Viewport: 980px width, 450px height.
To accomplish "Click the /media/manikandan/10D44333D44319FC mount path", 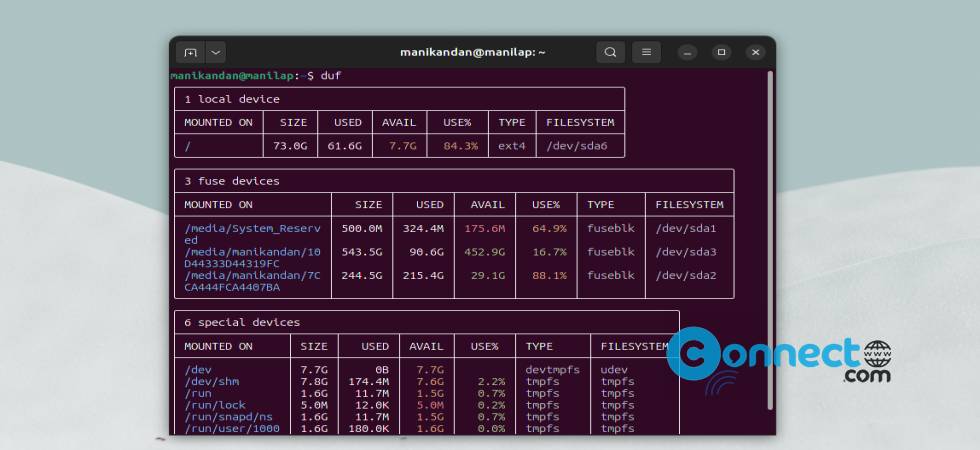I will click(x=252, y=258).
